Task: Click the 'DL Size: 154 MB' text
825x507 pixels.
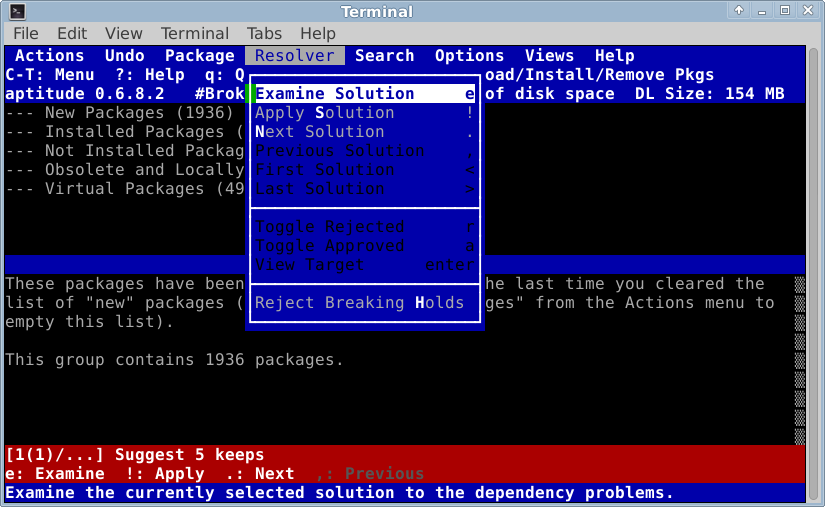Action: [709, 94]
